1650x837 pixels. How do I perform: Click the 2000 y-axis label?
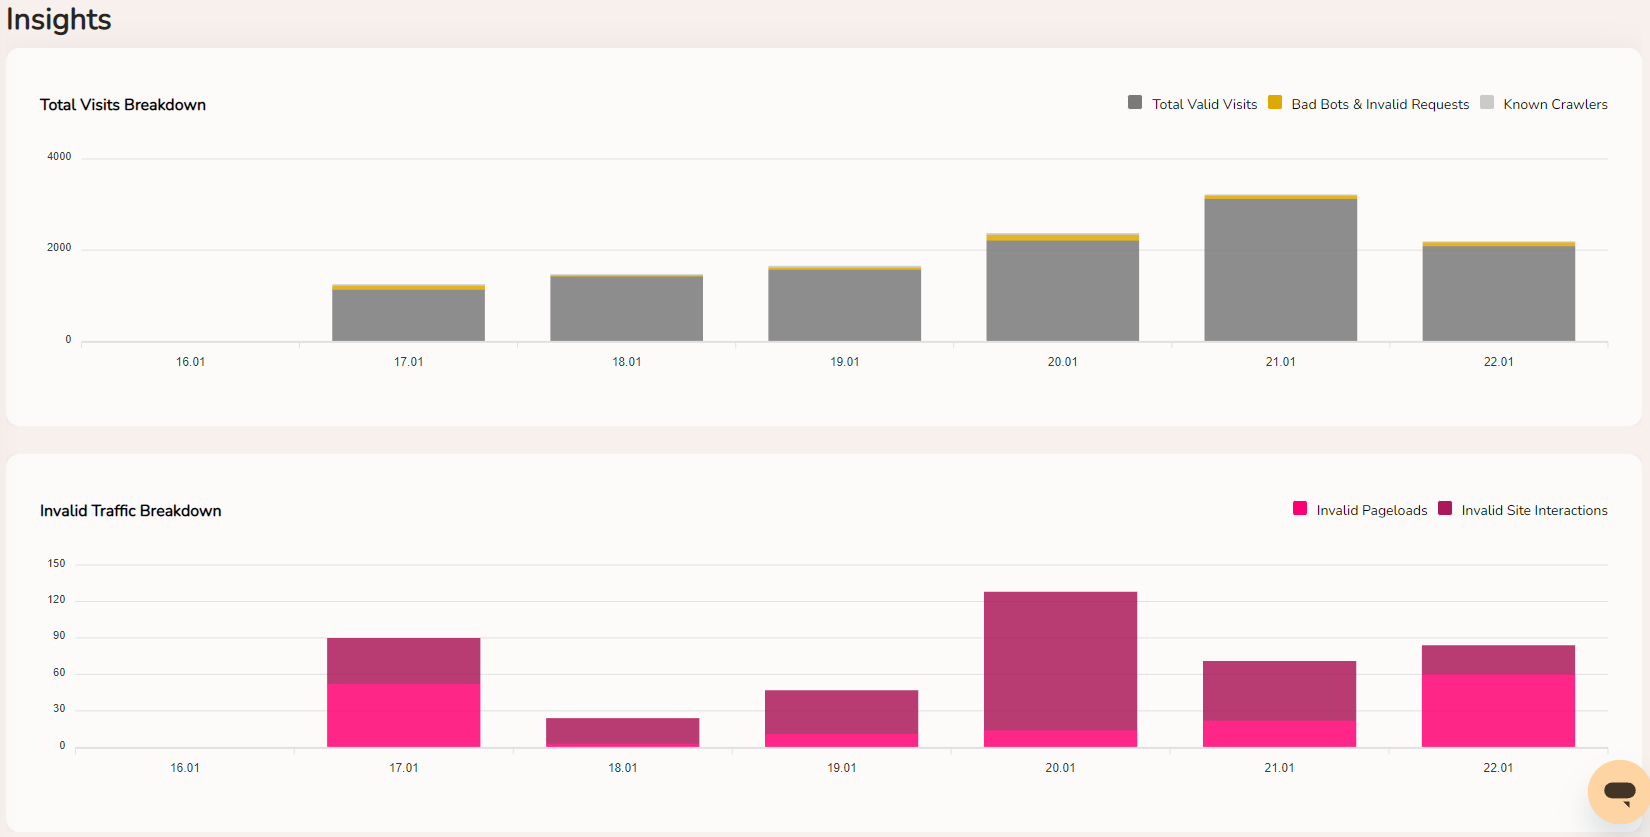(x=59, y=247)
